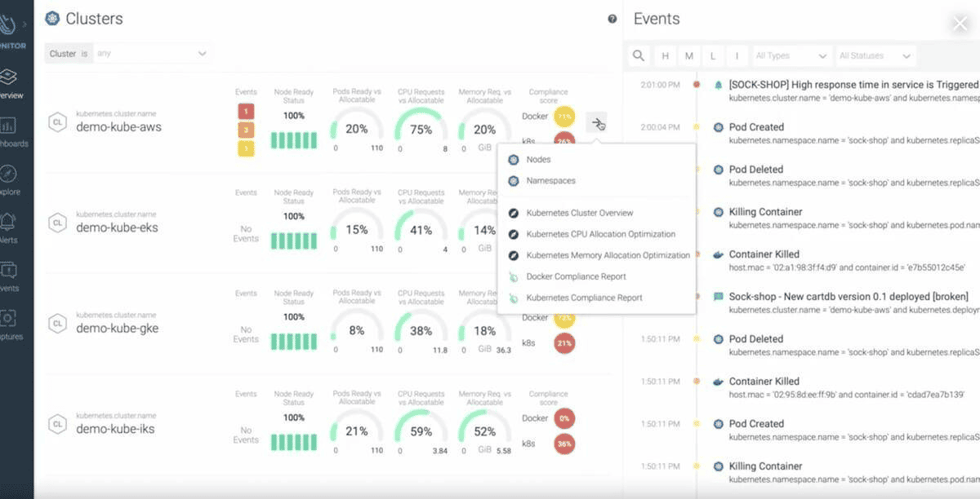The image size is (980, 499).
Task: Click the CL hexagon icon for demo-kube-gke
Action: pyautogui.click(x=58, y=324)
